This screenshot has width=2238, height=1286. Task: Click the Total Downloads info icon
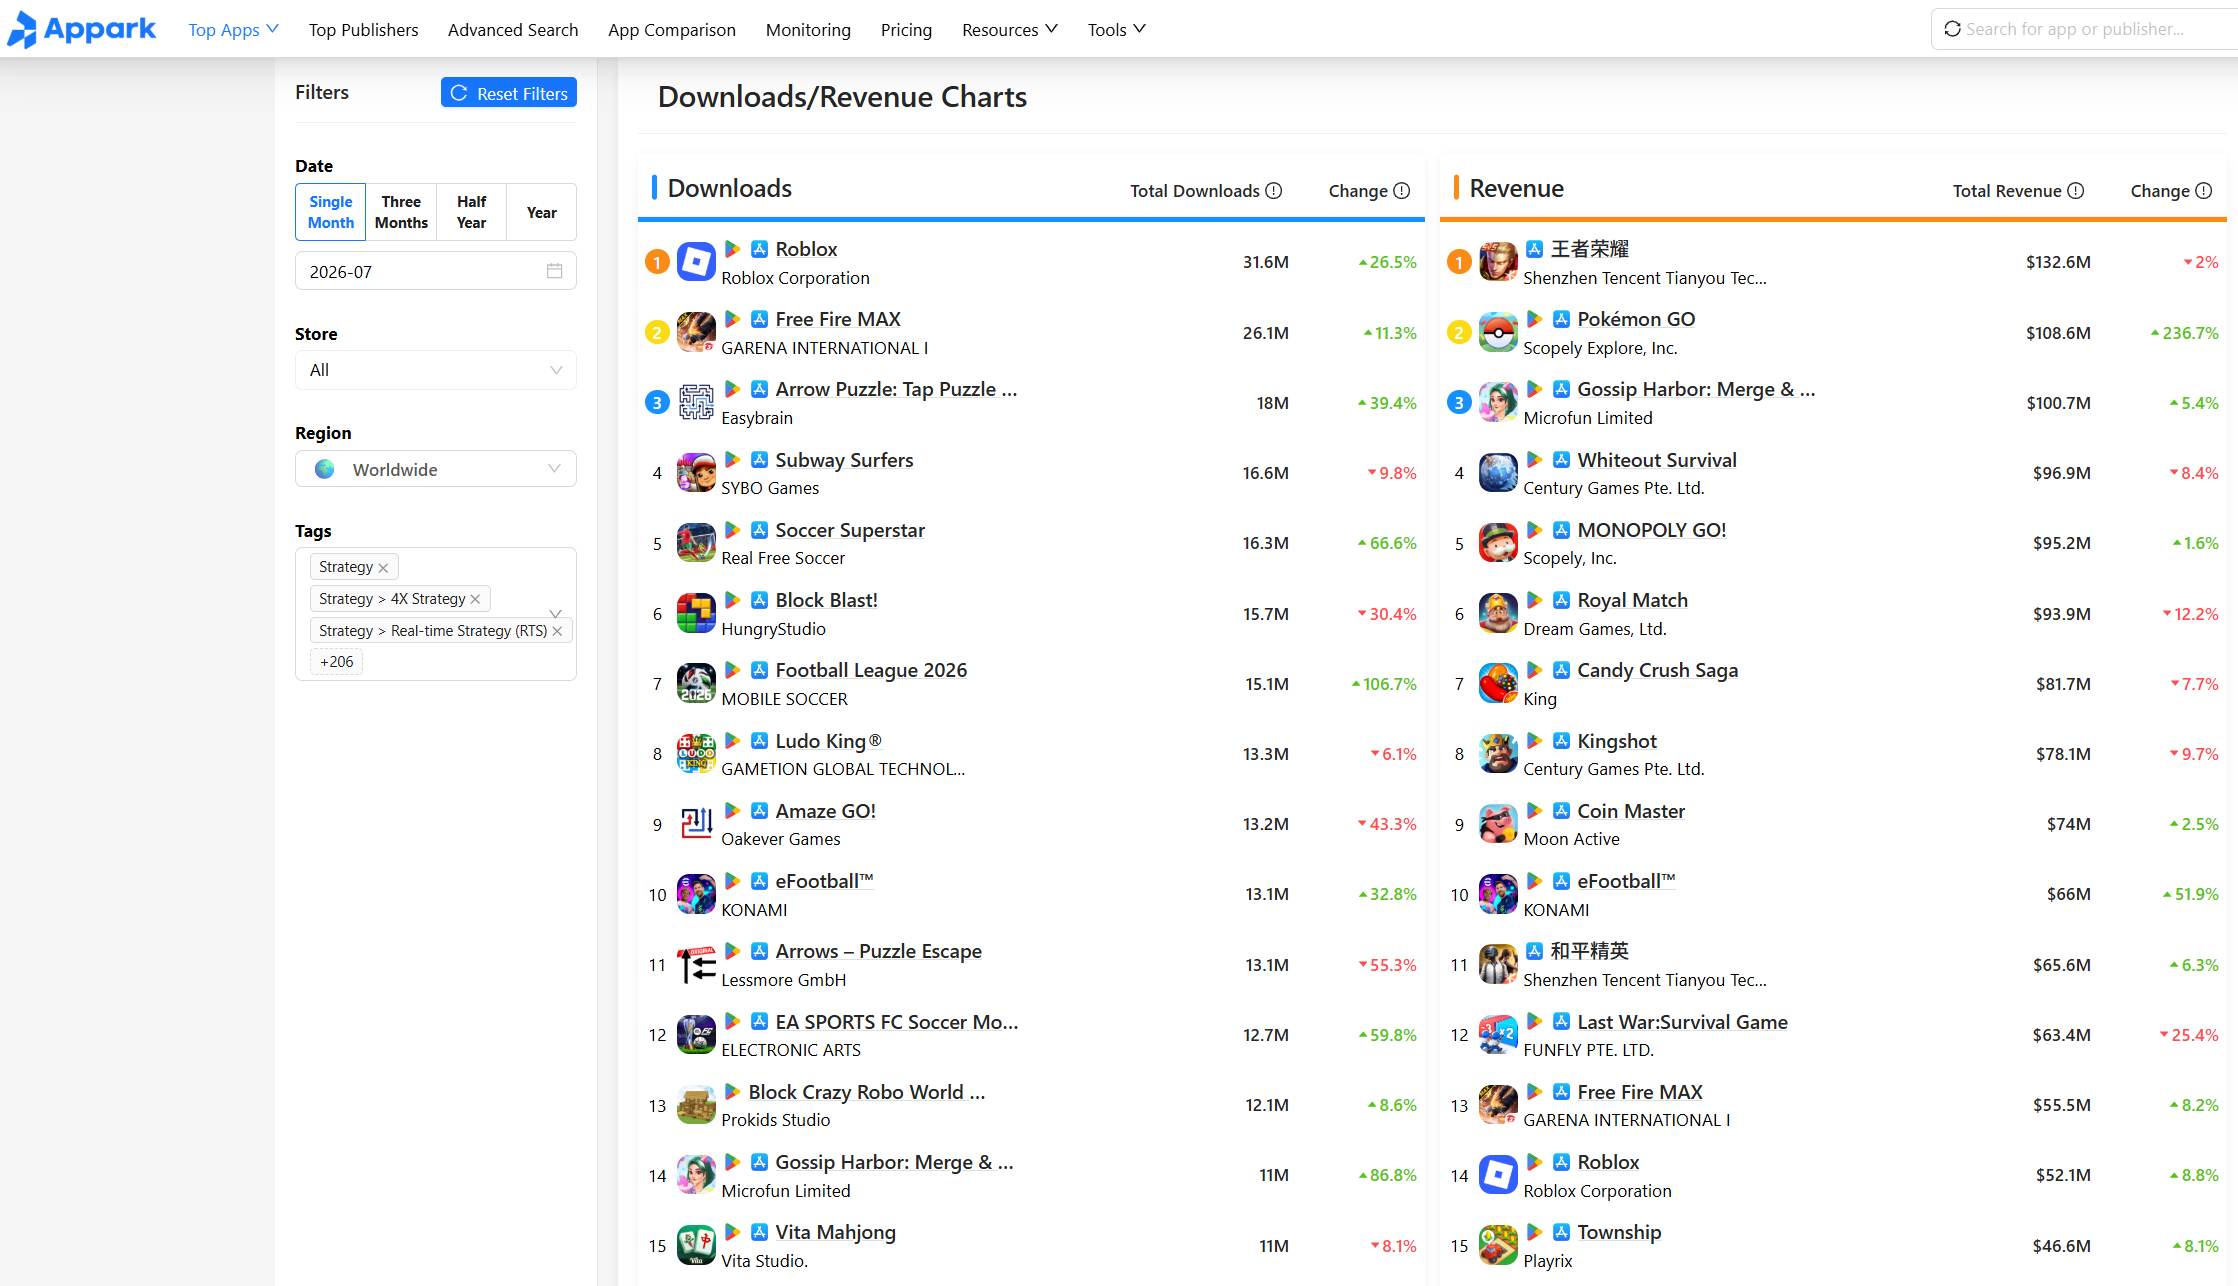click(x=1274, y=191)
